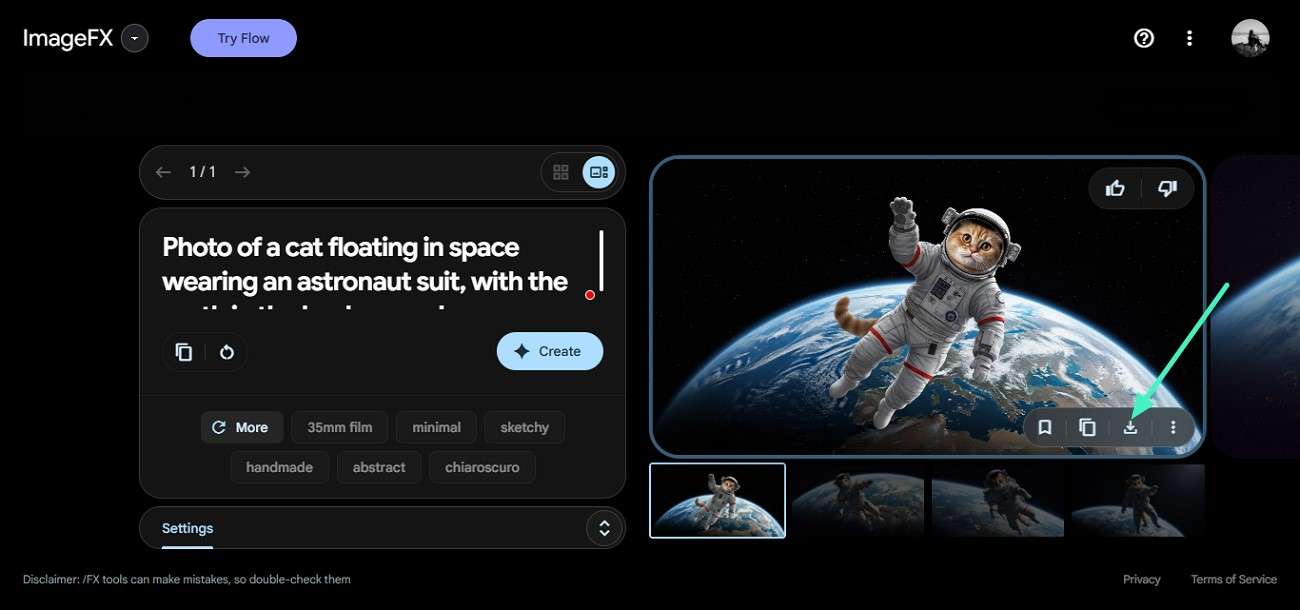This screenshot has height=610, width=1300.
Task: Click the ImageFX logo text
Action: click(x=68, y=39)
